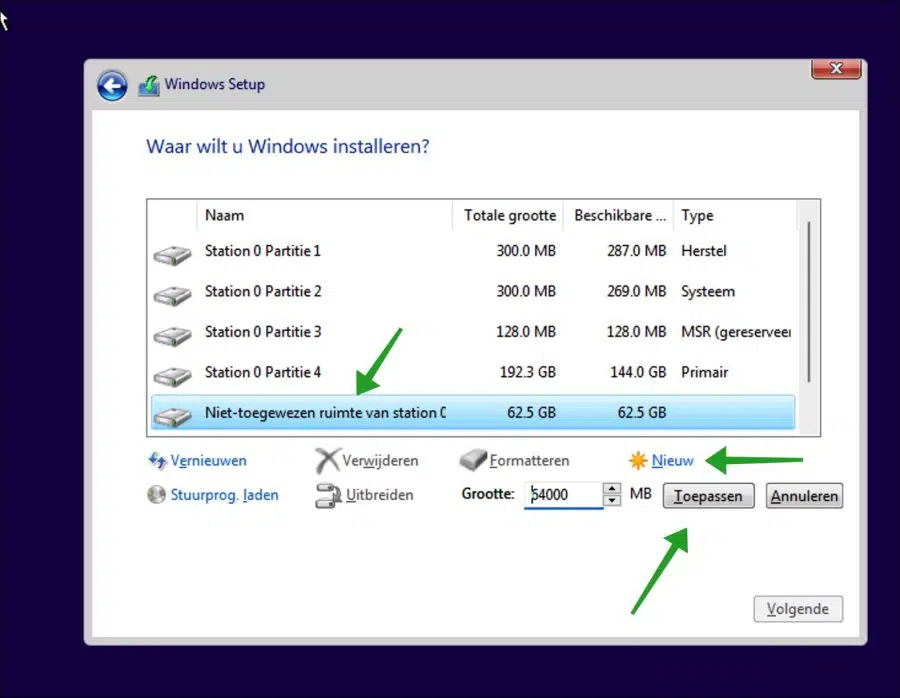The width and height of the screenshot is (900, 698).
Task: Click the 269.0 MB available cell
Action: click(637, 292)
